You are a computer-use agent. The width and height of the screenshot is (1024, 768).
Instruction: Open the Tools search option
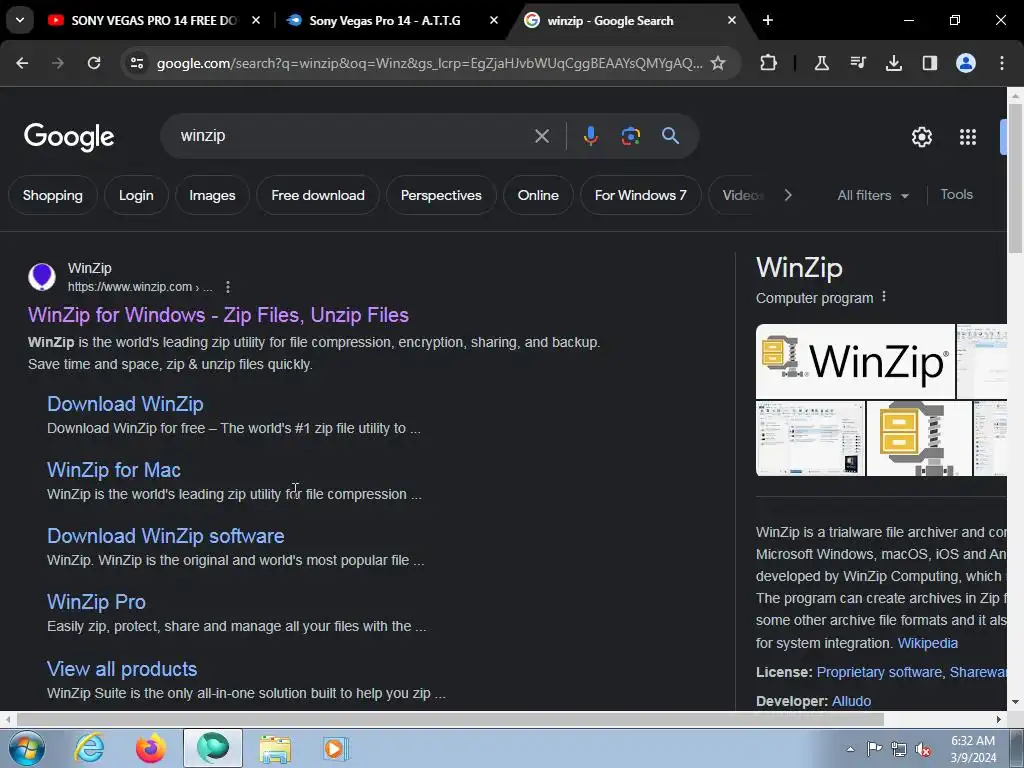(x=956, y=195)
